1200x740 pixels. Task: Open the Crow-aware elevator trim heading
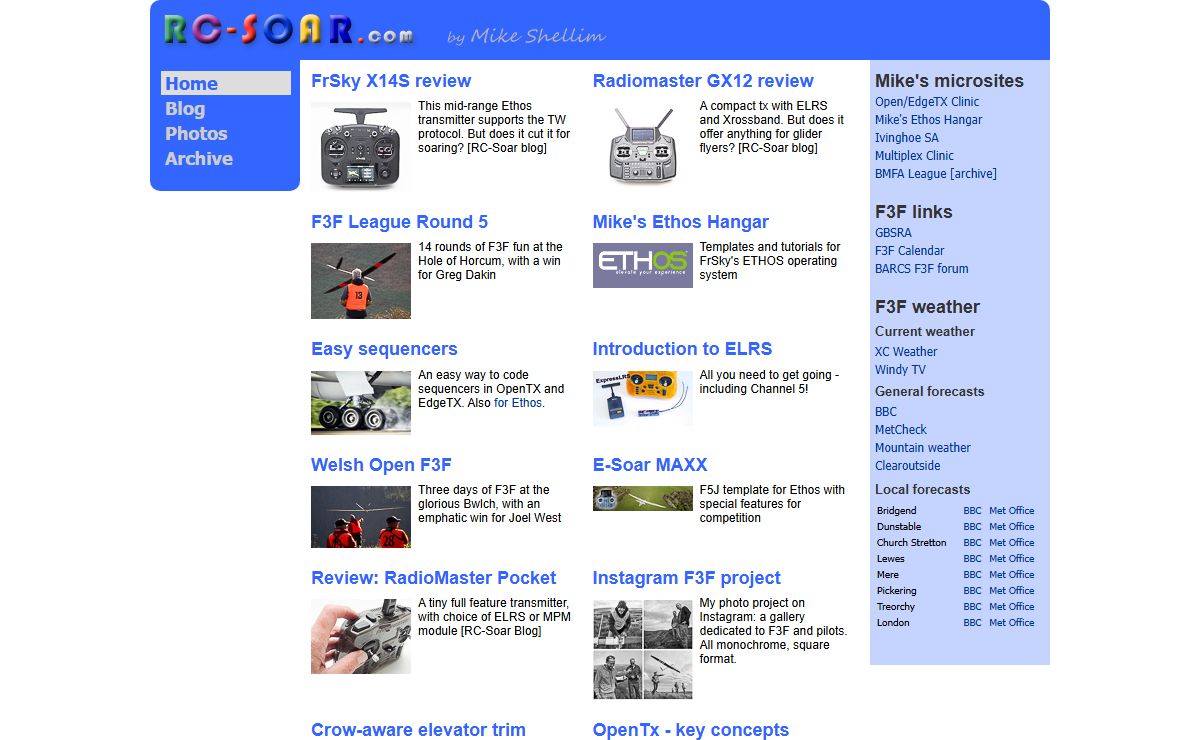click(x=418, y=730)
